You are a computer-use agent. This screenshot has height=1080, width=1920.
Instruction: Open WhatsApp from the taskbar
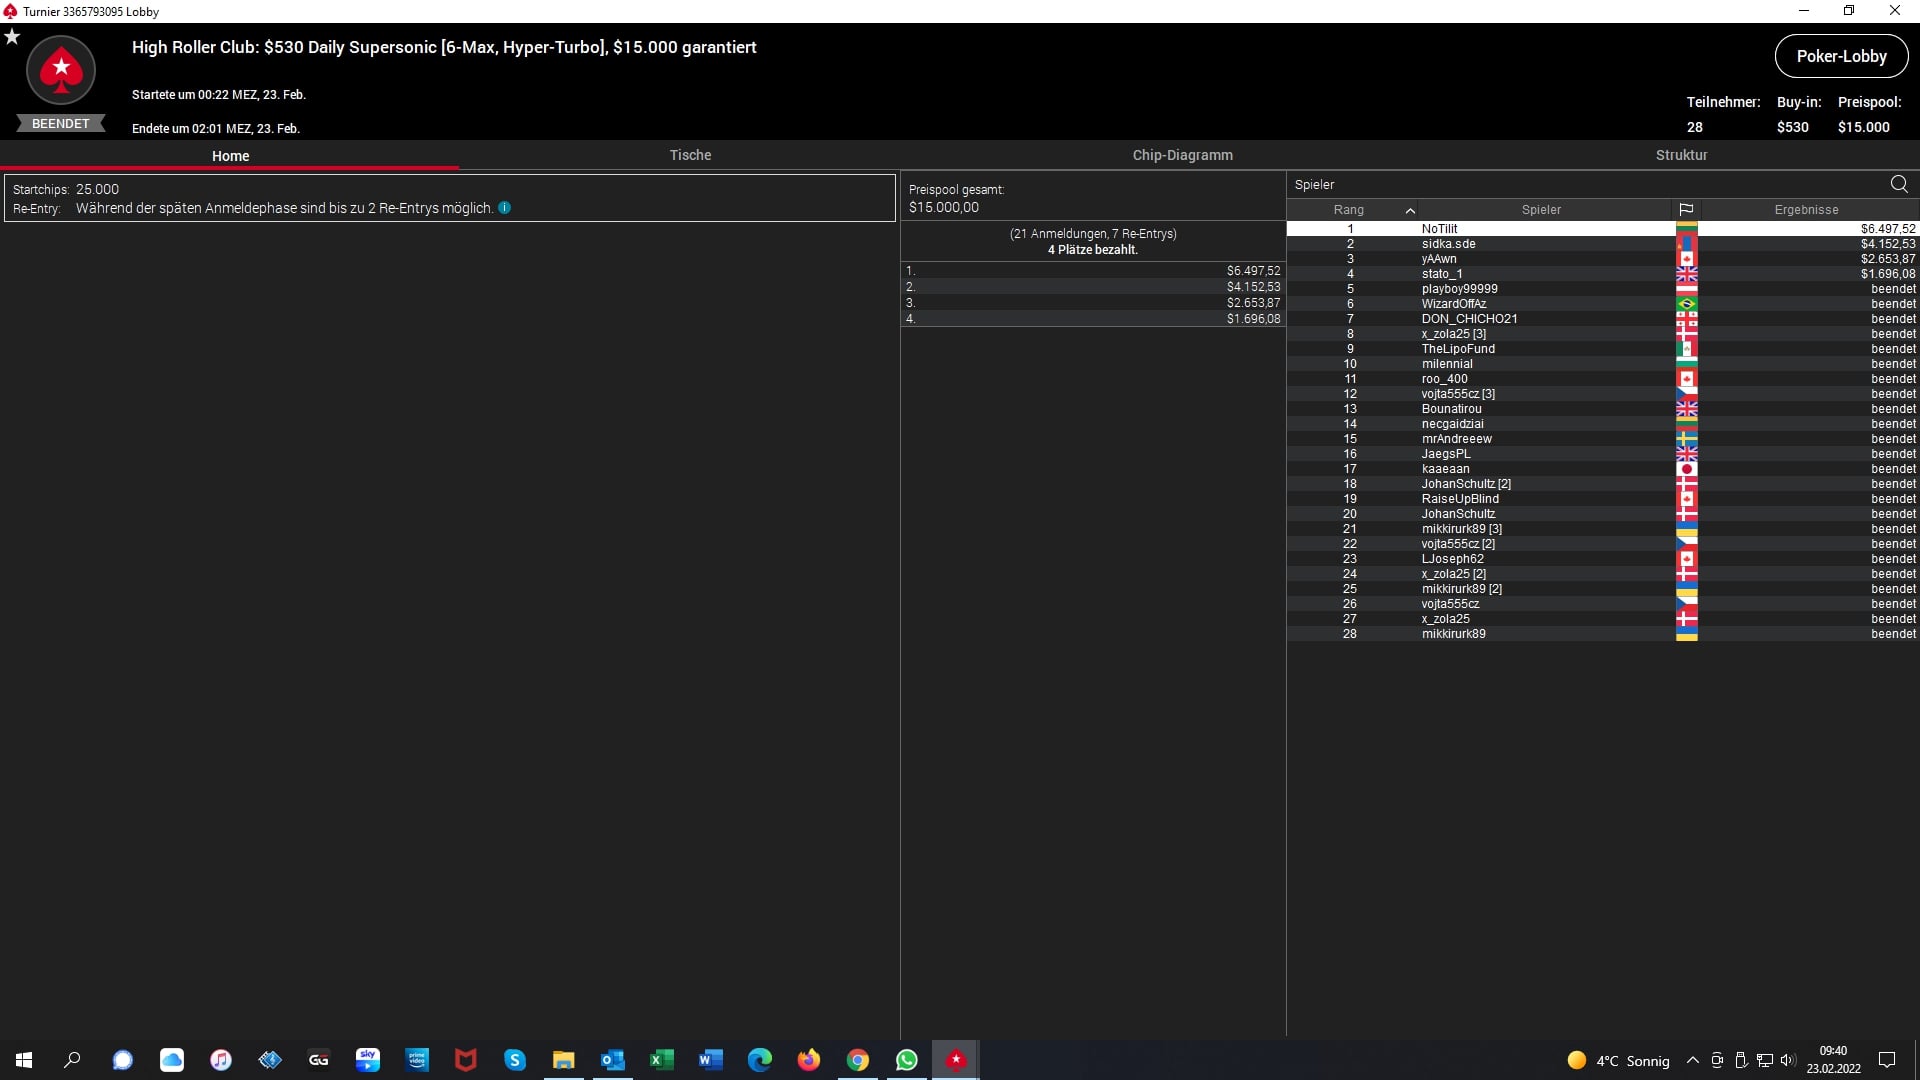(907, 1060)
